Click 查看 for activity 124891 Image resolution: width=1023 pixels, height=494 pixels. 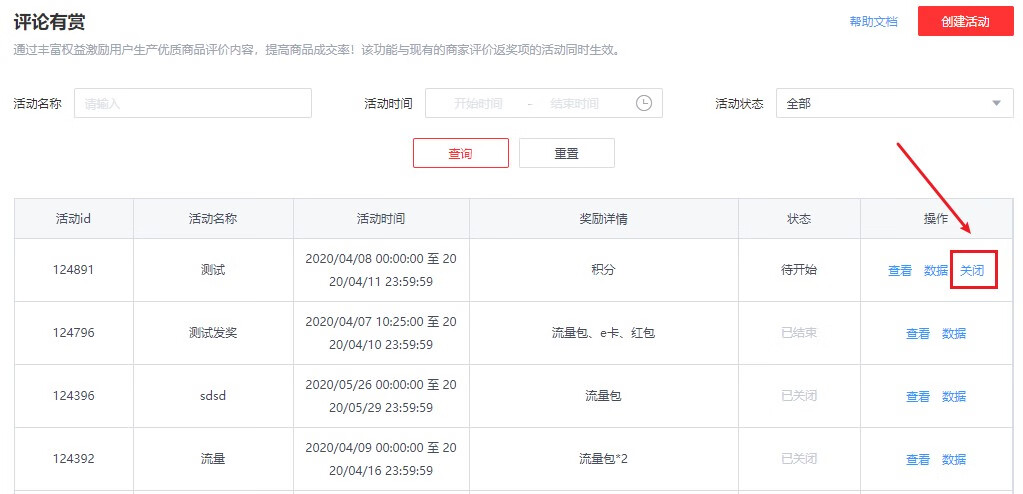click(900, 270)
